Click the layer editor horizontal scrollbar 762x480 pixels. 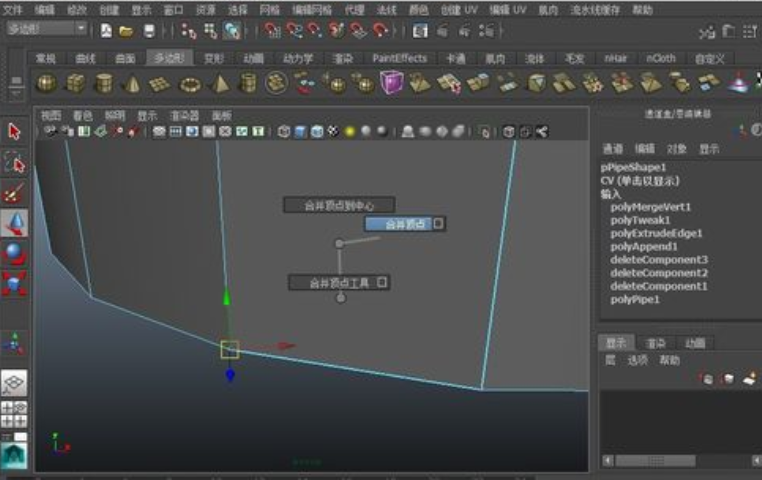(x=680, y=461)
